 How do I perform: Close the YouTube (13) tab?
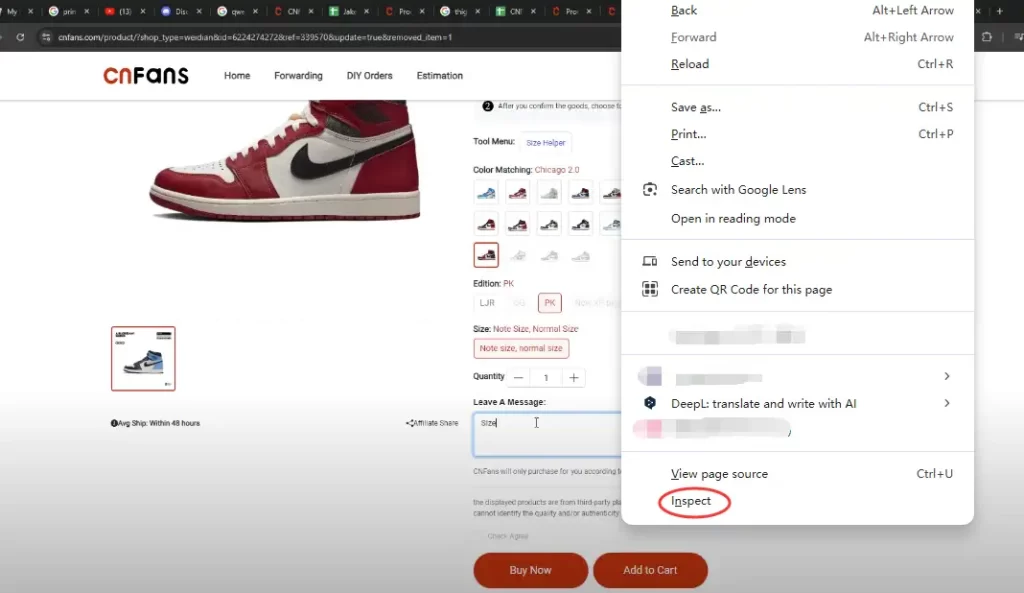click(143, 11)
